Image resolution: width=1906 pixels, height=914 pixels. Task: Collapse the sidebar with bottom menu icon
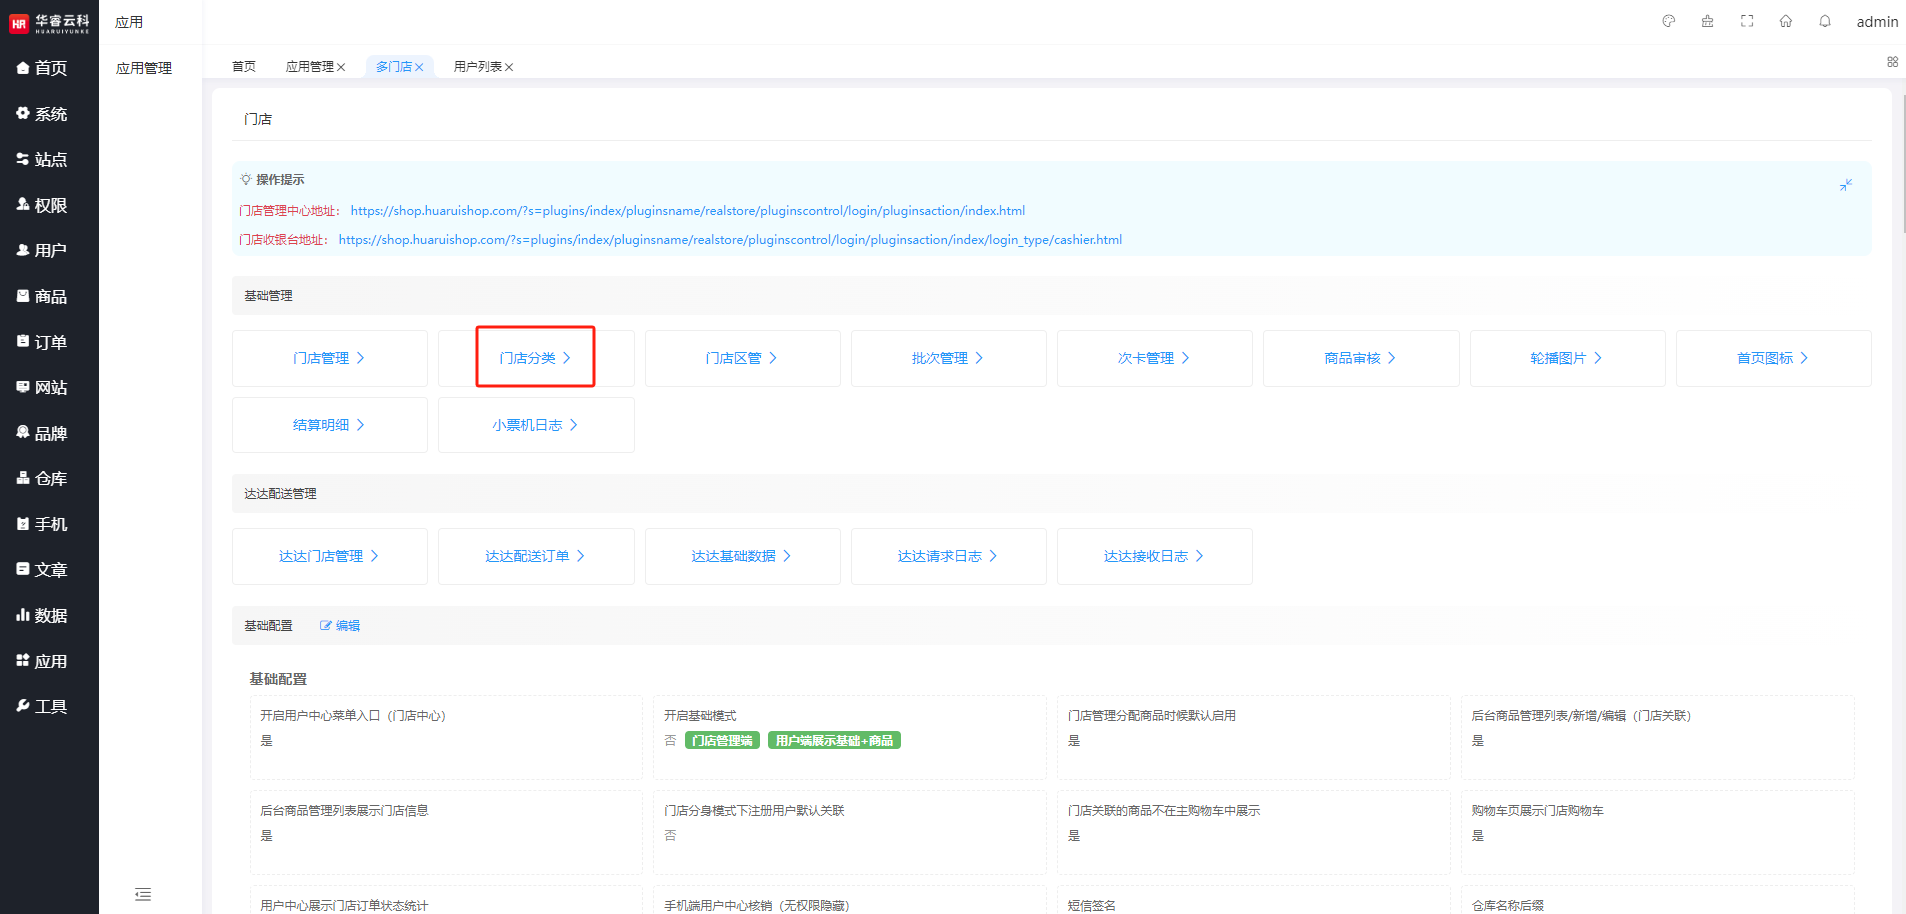coord(143,894)
